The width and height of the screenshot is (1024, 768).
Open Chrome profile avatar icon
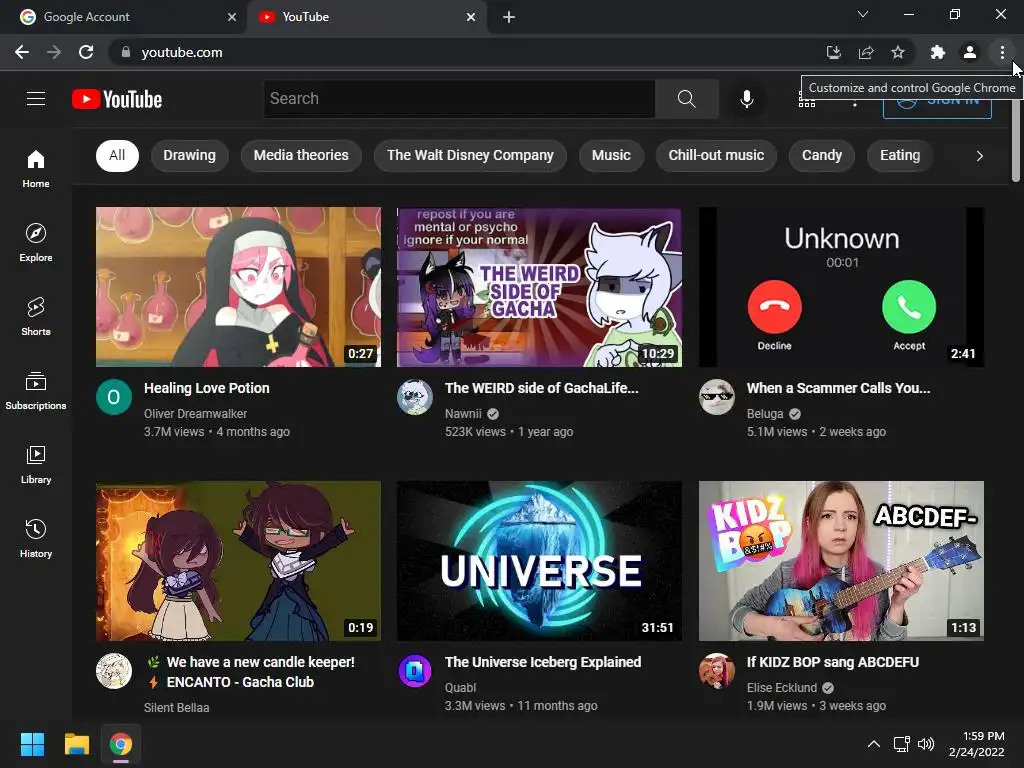click(x=970, y=52)
